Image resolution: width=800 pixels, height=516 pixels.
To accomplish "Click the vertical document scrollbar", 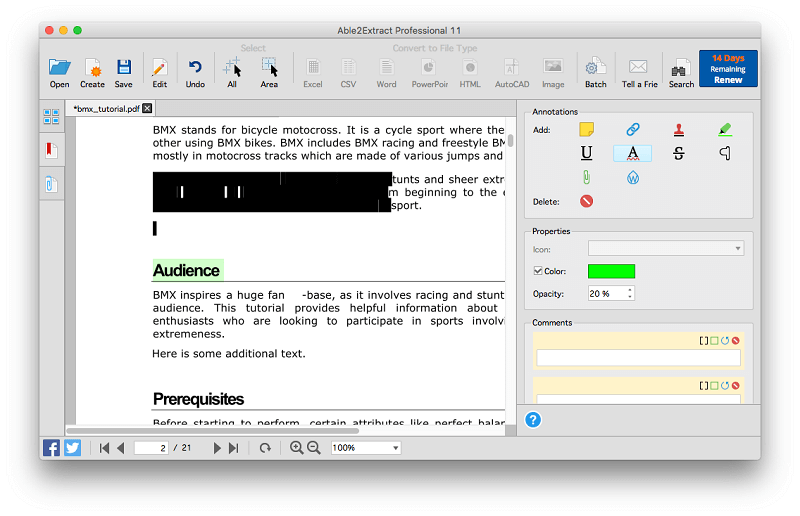I will tap(510, 140).
